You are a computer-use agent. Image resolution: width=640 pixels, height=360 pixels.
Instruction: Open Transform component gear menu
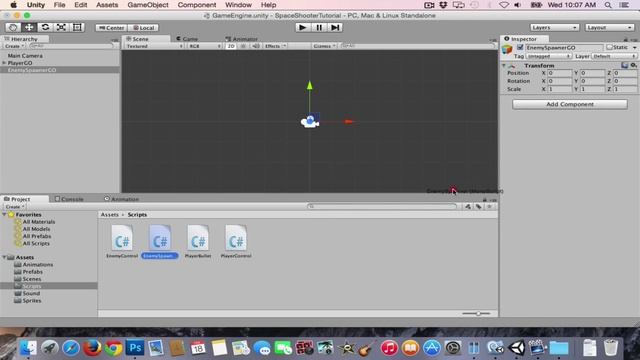point(633,65)
